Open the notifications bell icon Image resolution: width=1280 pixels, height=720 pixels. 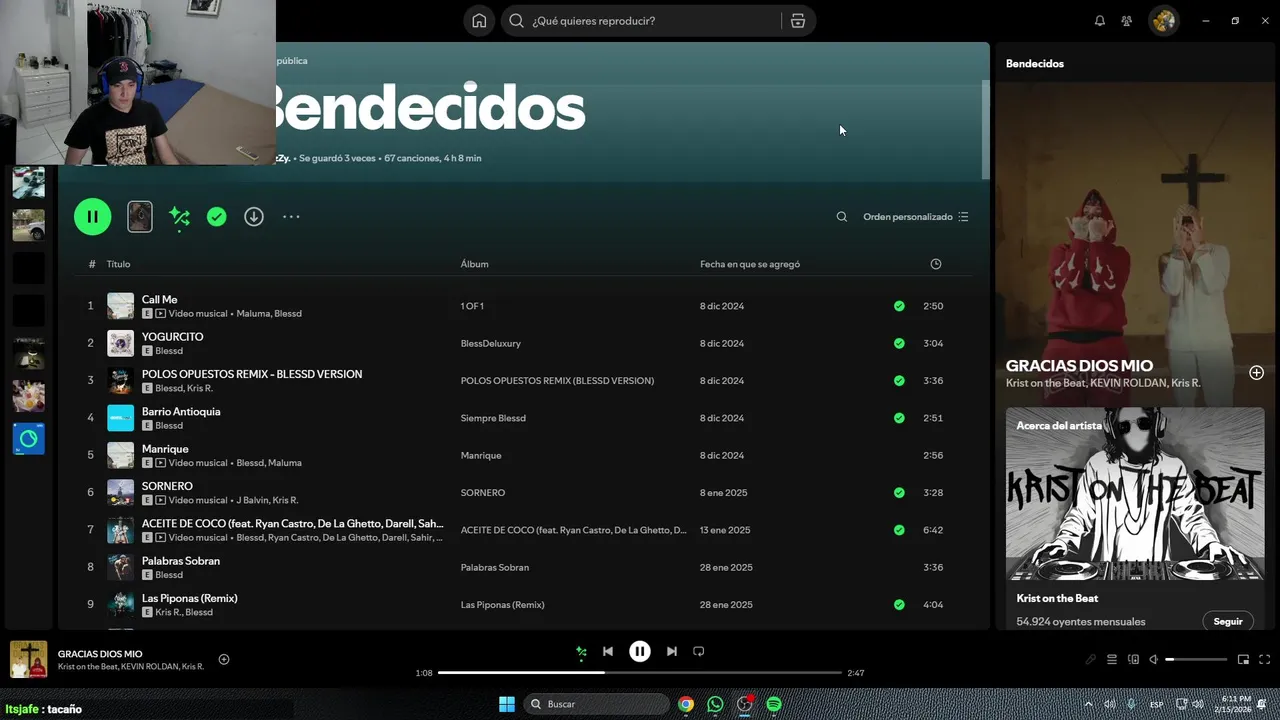coord(1100,21)
